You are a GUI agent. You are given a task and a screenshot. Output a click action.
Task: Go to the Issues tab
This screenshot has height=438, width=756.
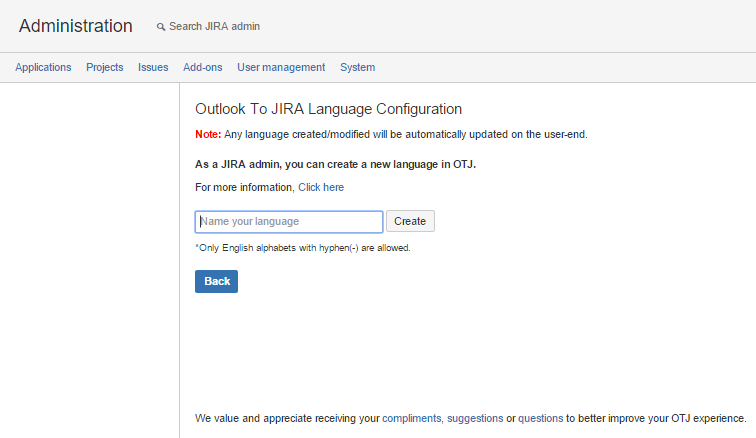[153, 68]
